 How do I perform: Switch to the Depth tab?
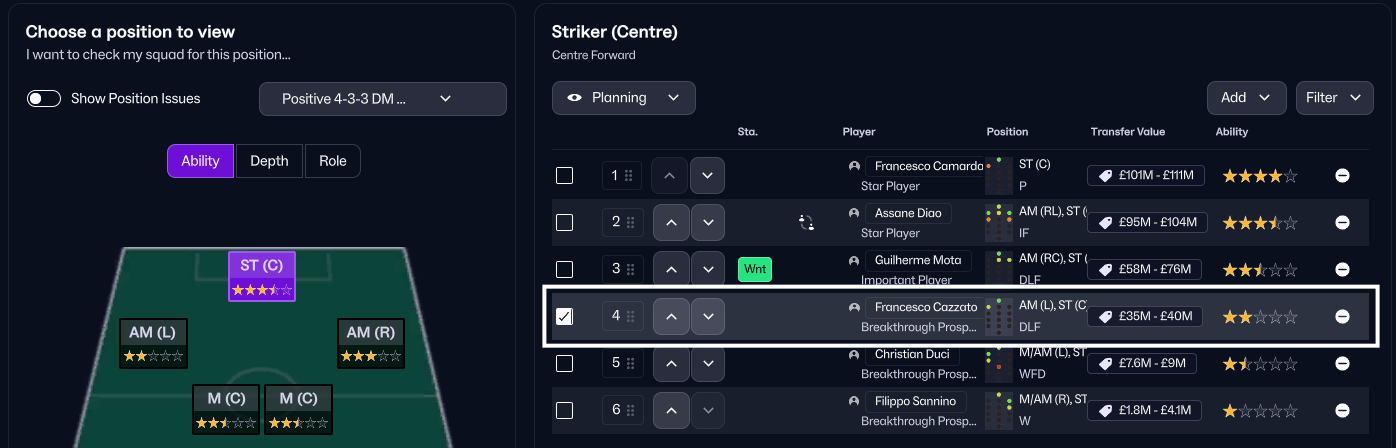[x=269, y=161]
